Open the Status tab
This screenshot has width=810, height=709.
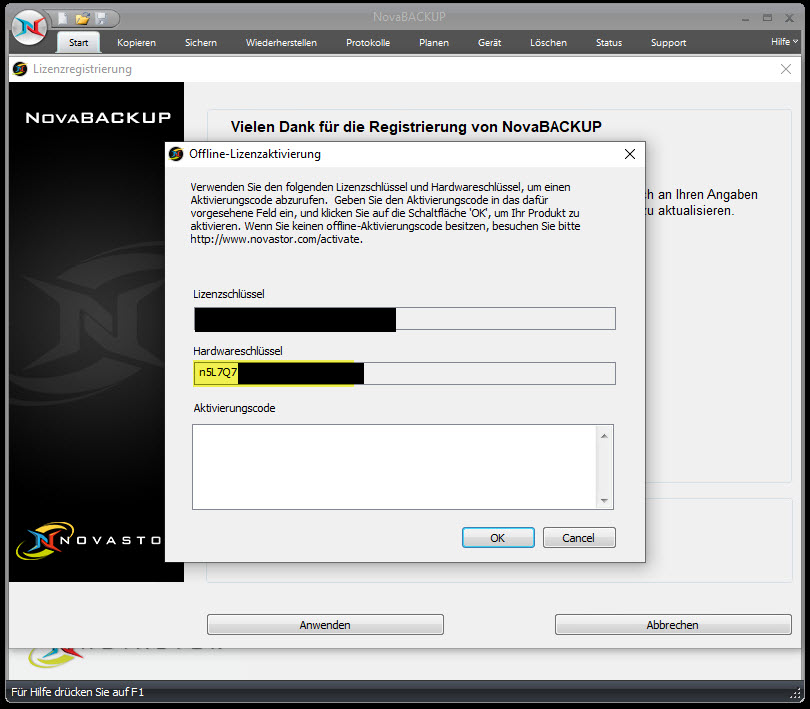[x=609, y=42]
